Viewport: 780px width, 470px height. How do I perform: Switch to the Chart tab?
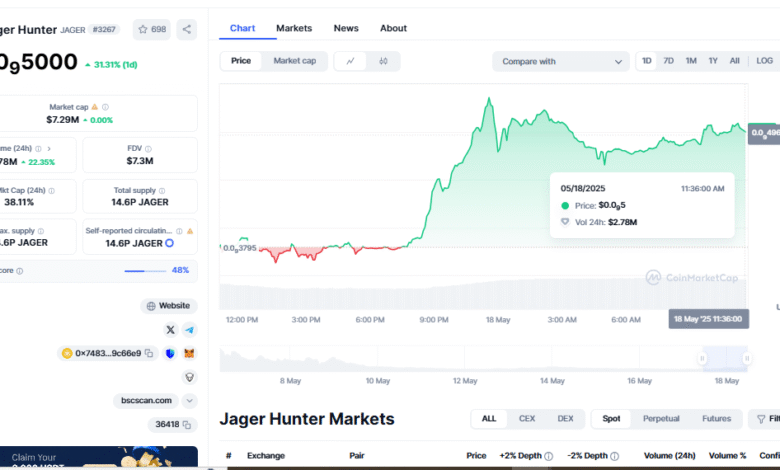pyautogui.click(x=242, y=28)
